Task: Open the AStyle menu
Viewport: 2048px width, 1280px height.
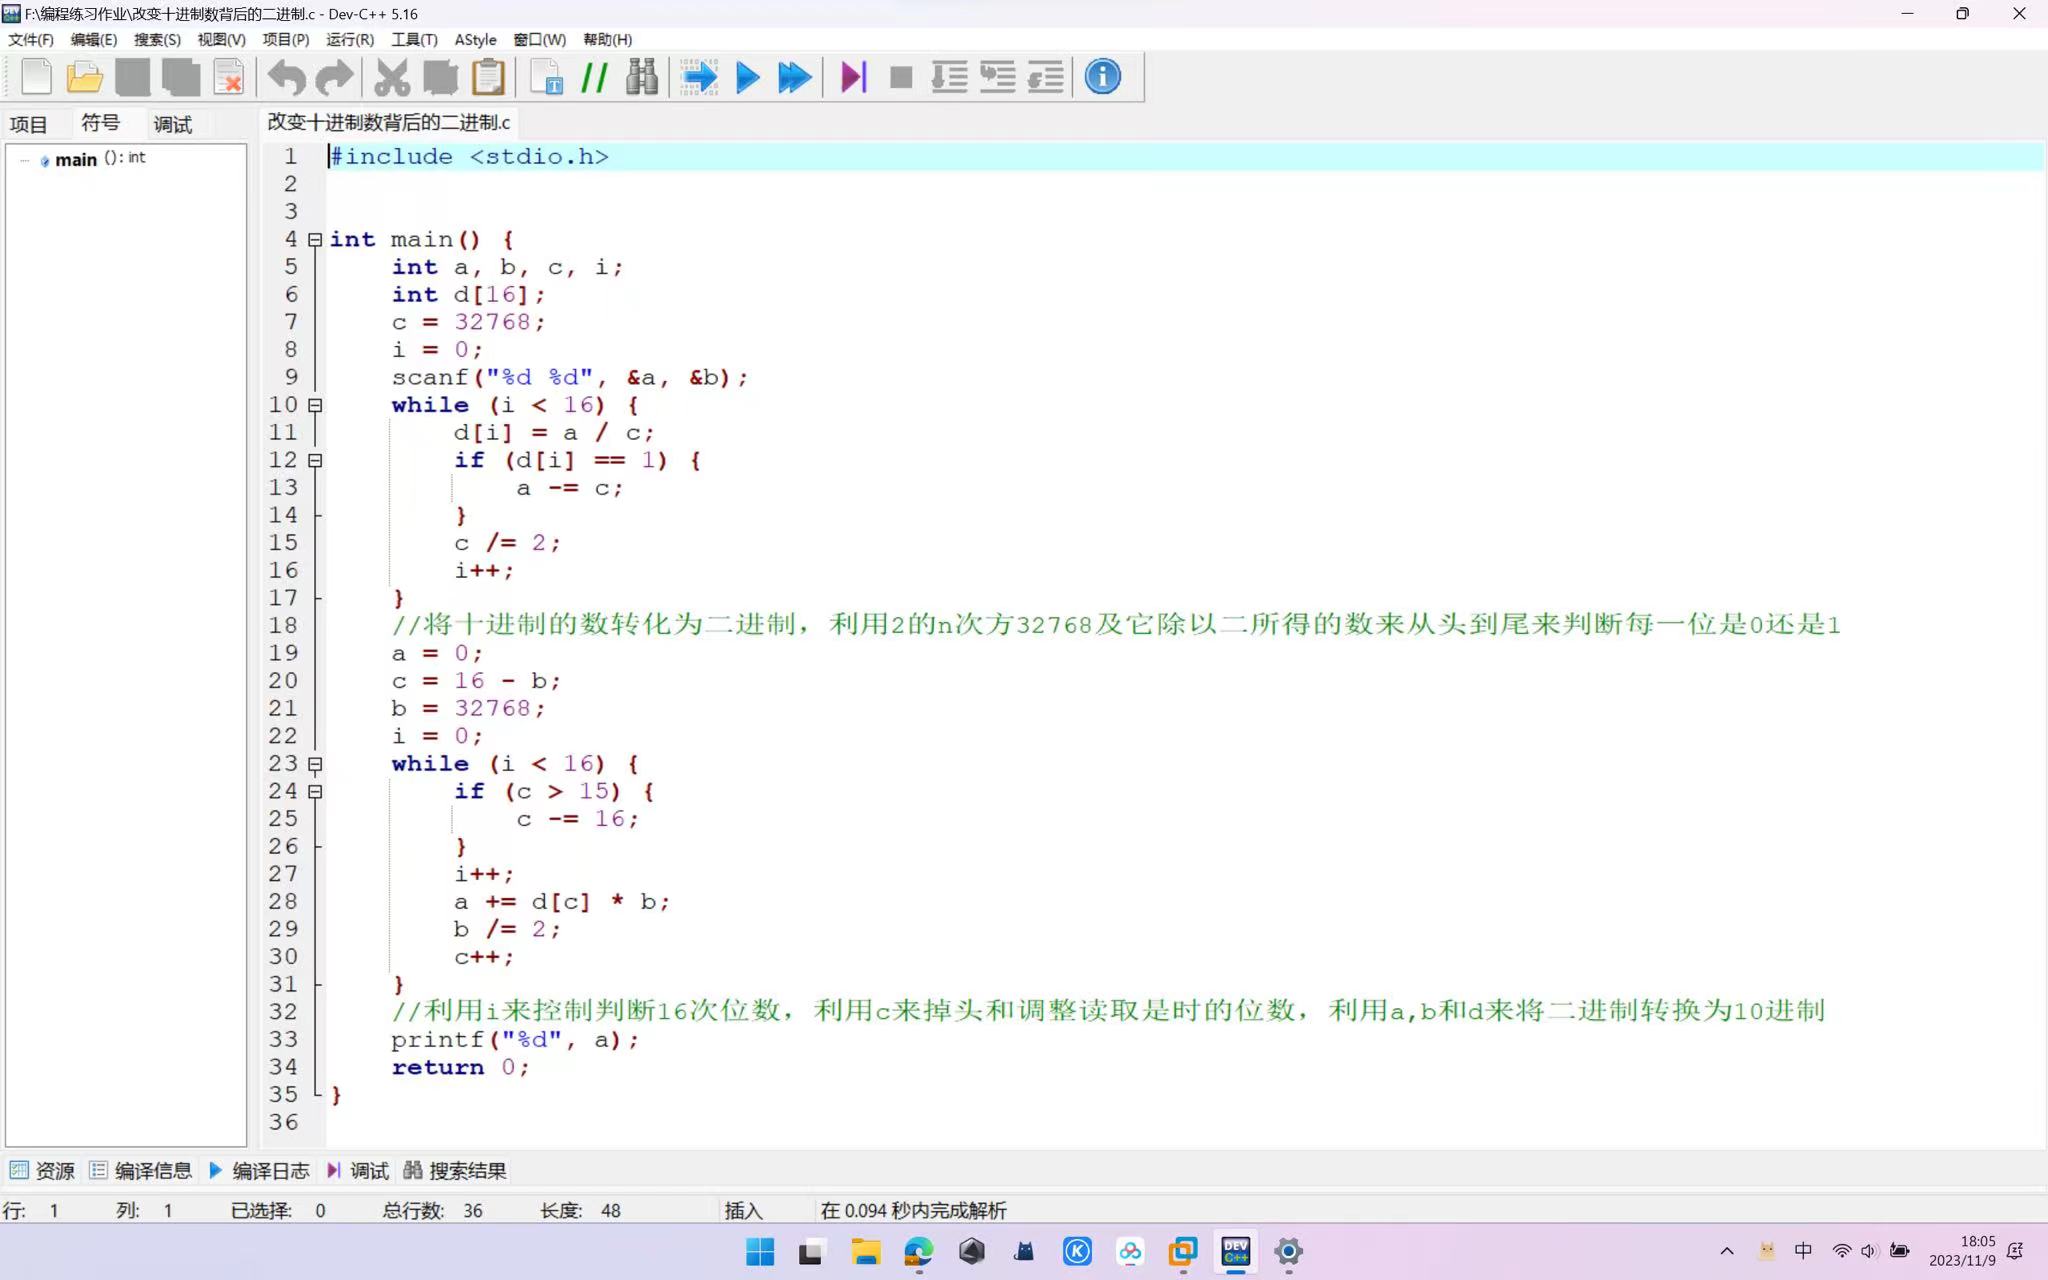Action: click(475, 40)
